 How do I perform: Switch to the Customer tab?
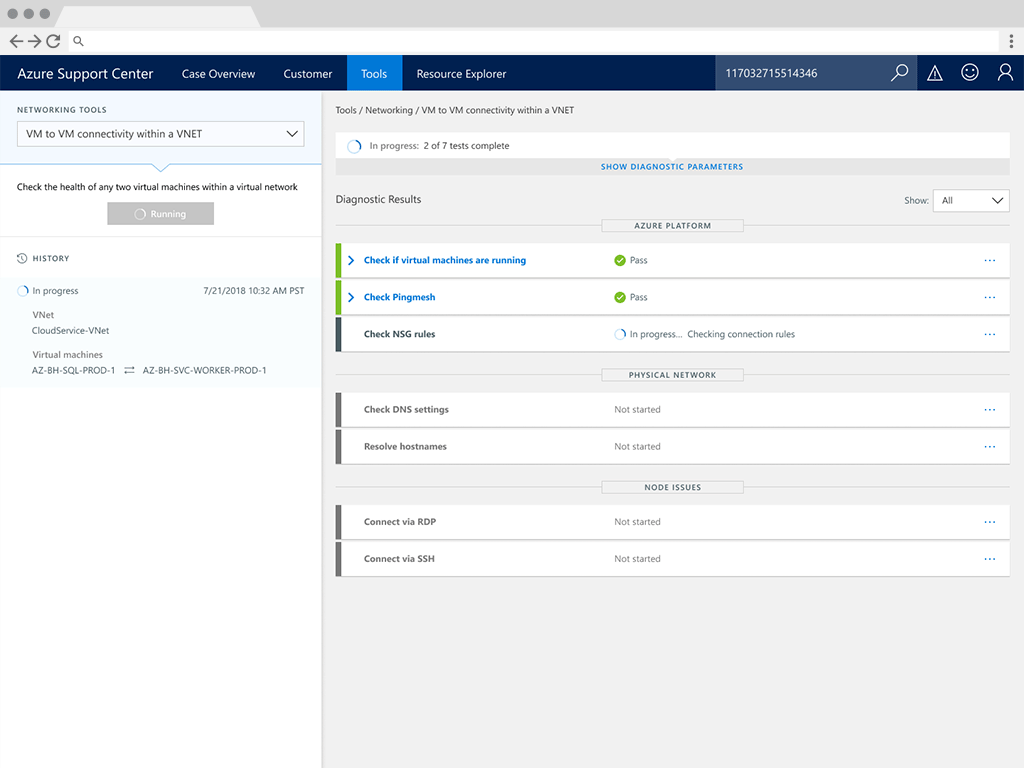pyautogui.click(x=308, y=74)
